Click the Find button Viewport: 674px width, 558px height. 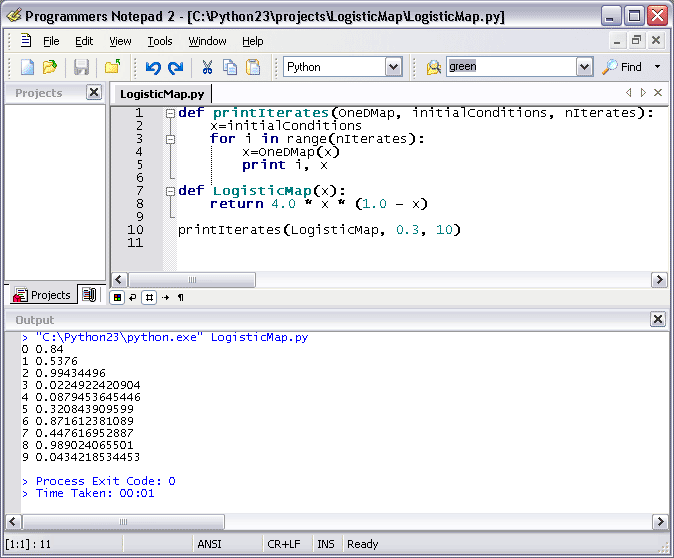[x=622, y=67]
